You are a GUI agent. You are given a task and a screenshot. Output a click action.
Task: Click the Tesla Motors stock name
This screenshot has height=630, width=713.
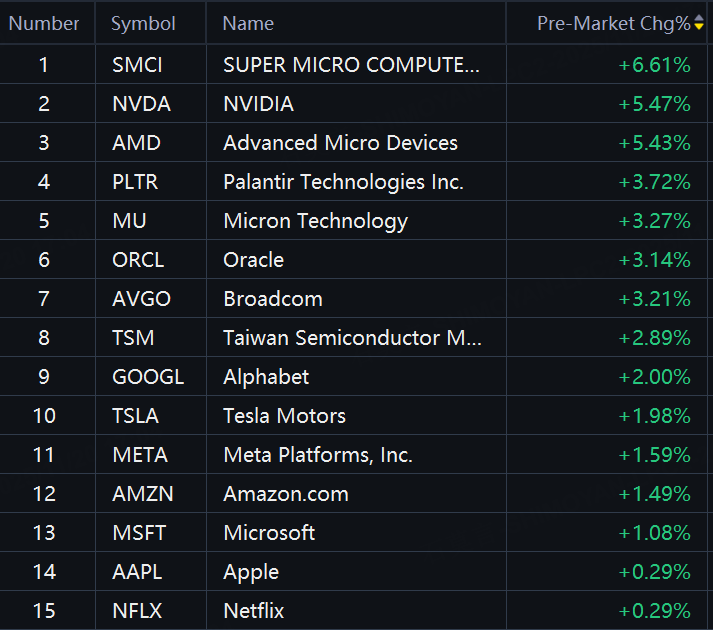point(284,416)
